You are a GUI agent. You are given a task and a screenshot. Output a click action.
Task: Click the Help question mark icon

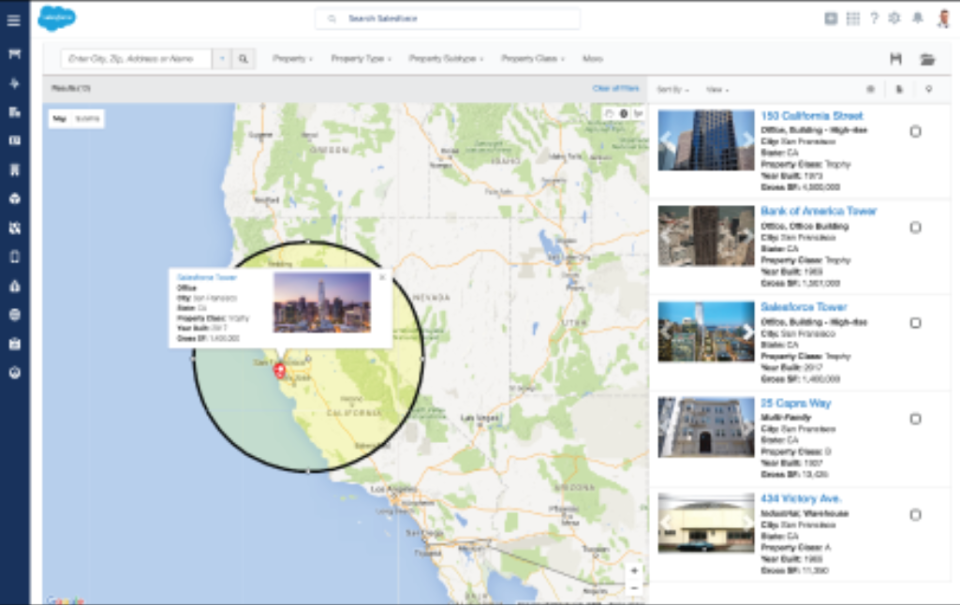click(875, 17)
